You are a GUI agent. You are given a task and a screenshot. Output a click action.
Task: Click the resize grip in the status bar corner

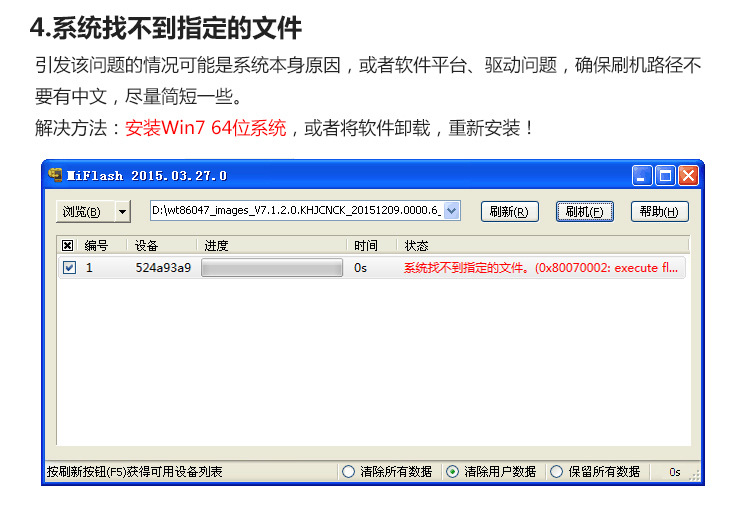(695, 474)
